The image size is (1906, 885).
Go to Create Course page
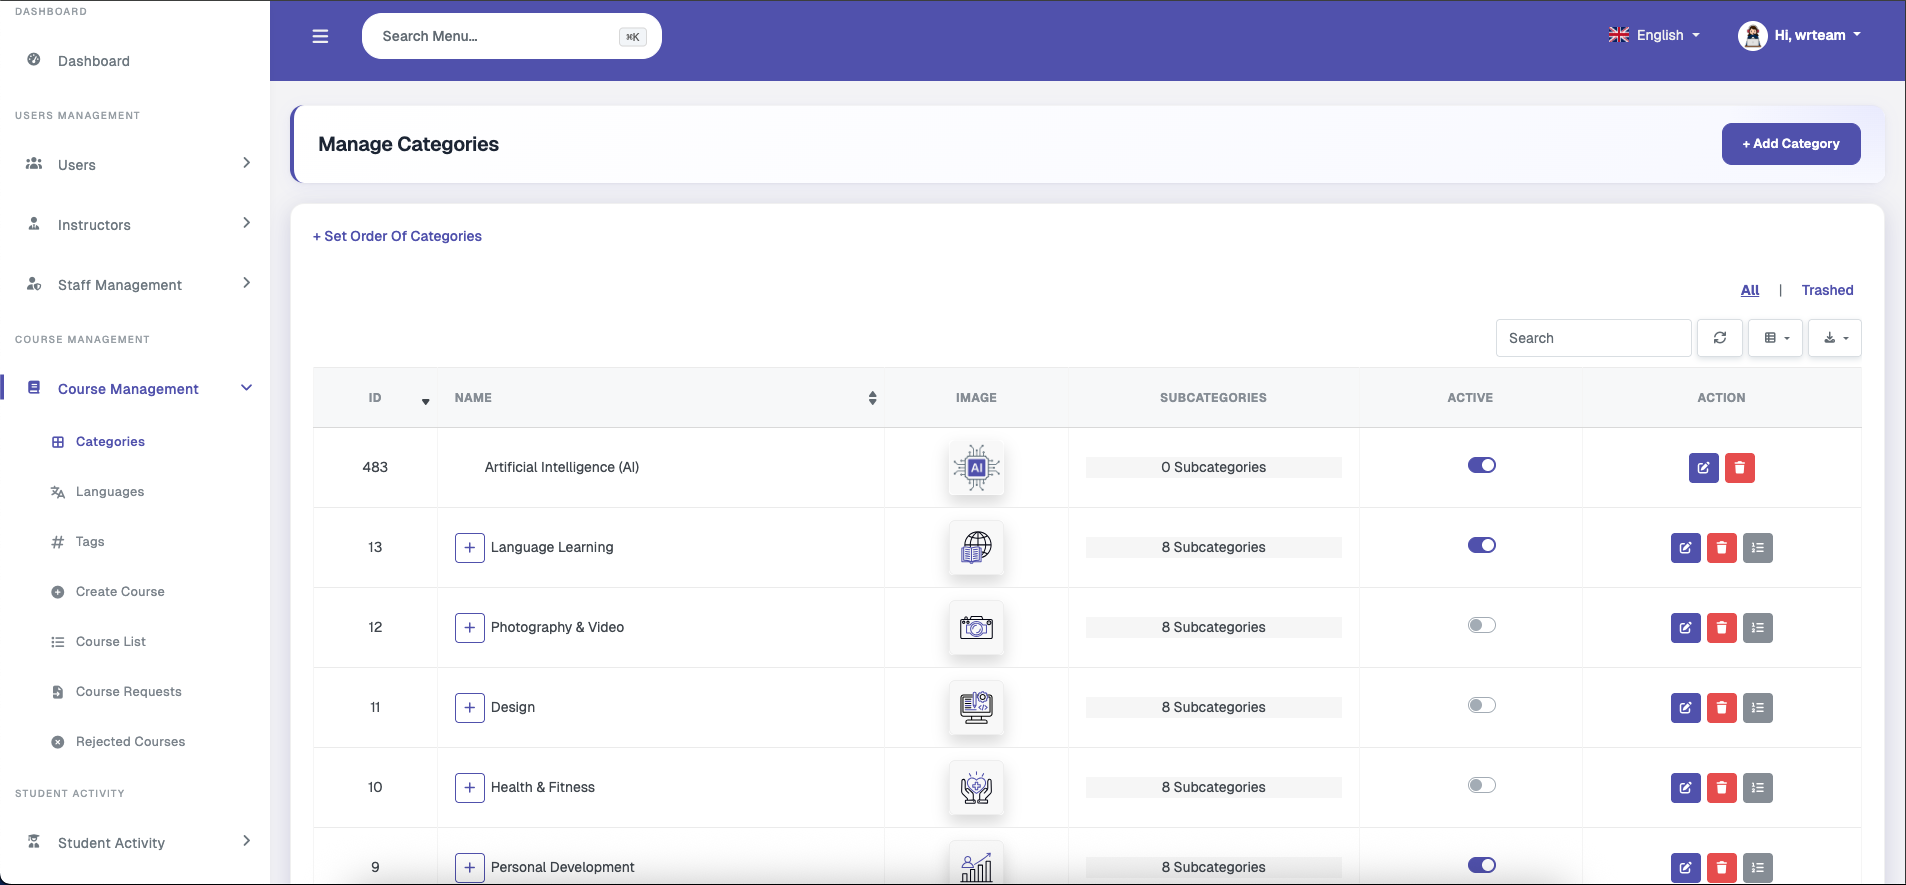120,592
